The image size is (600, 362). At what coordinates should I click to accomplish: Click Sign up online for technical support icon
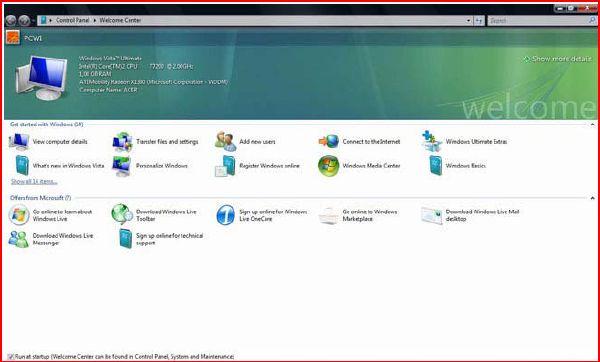point(126,239)
